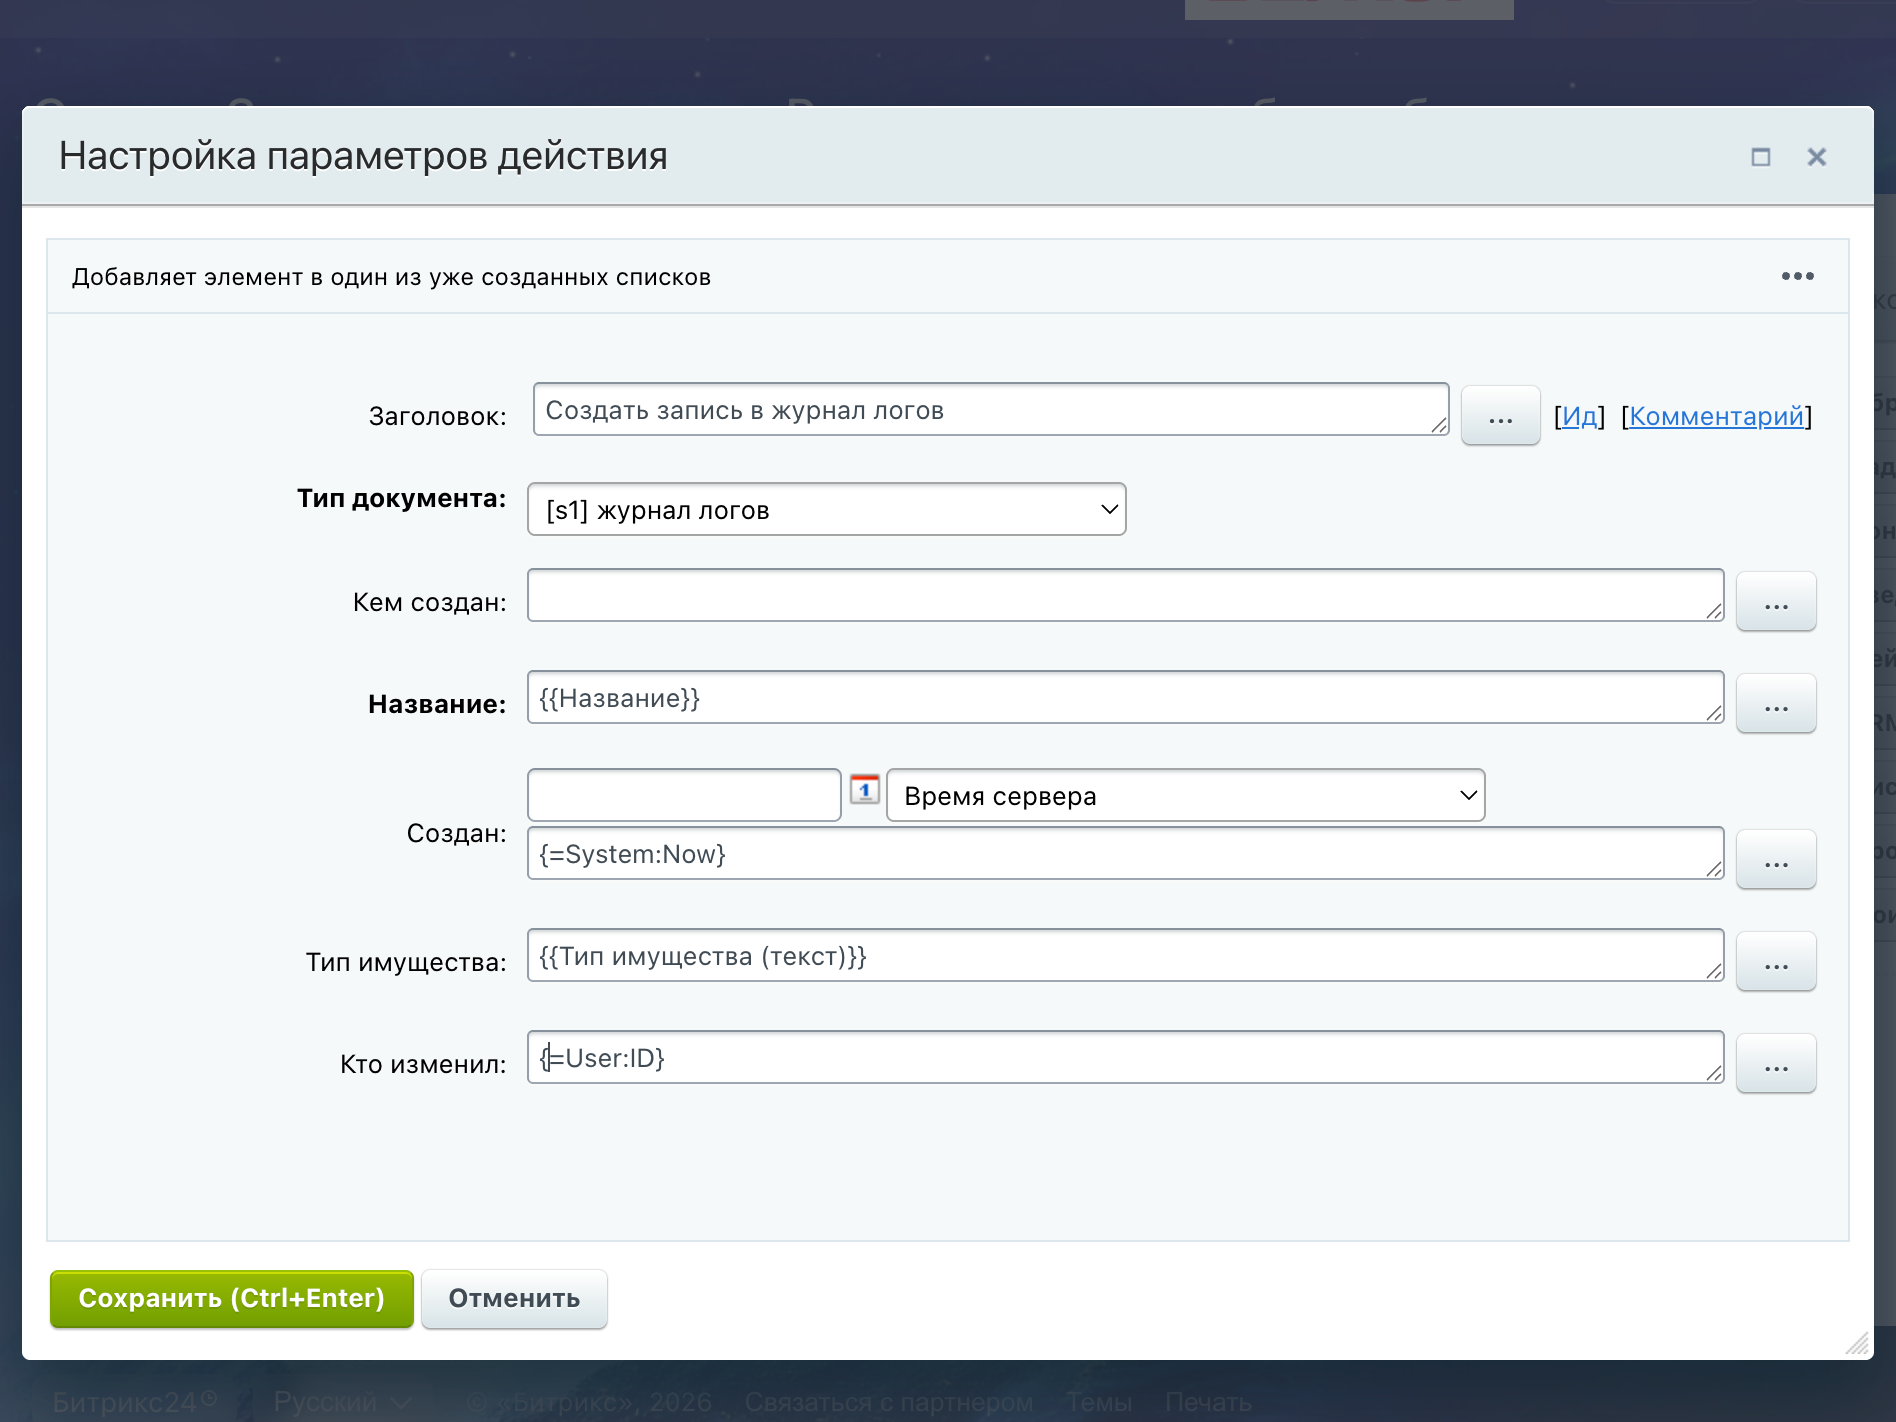Image resolution: width=1896 pixels, height=1422 pixels.
Task: Open value picker for Кто изменил field
Action: (x=1775, y=1064)
